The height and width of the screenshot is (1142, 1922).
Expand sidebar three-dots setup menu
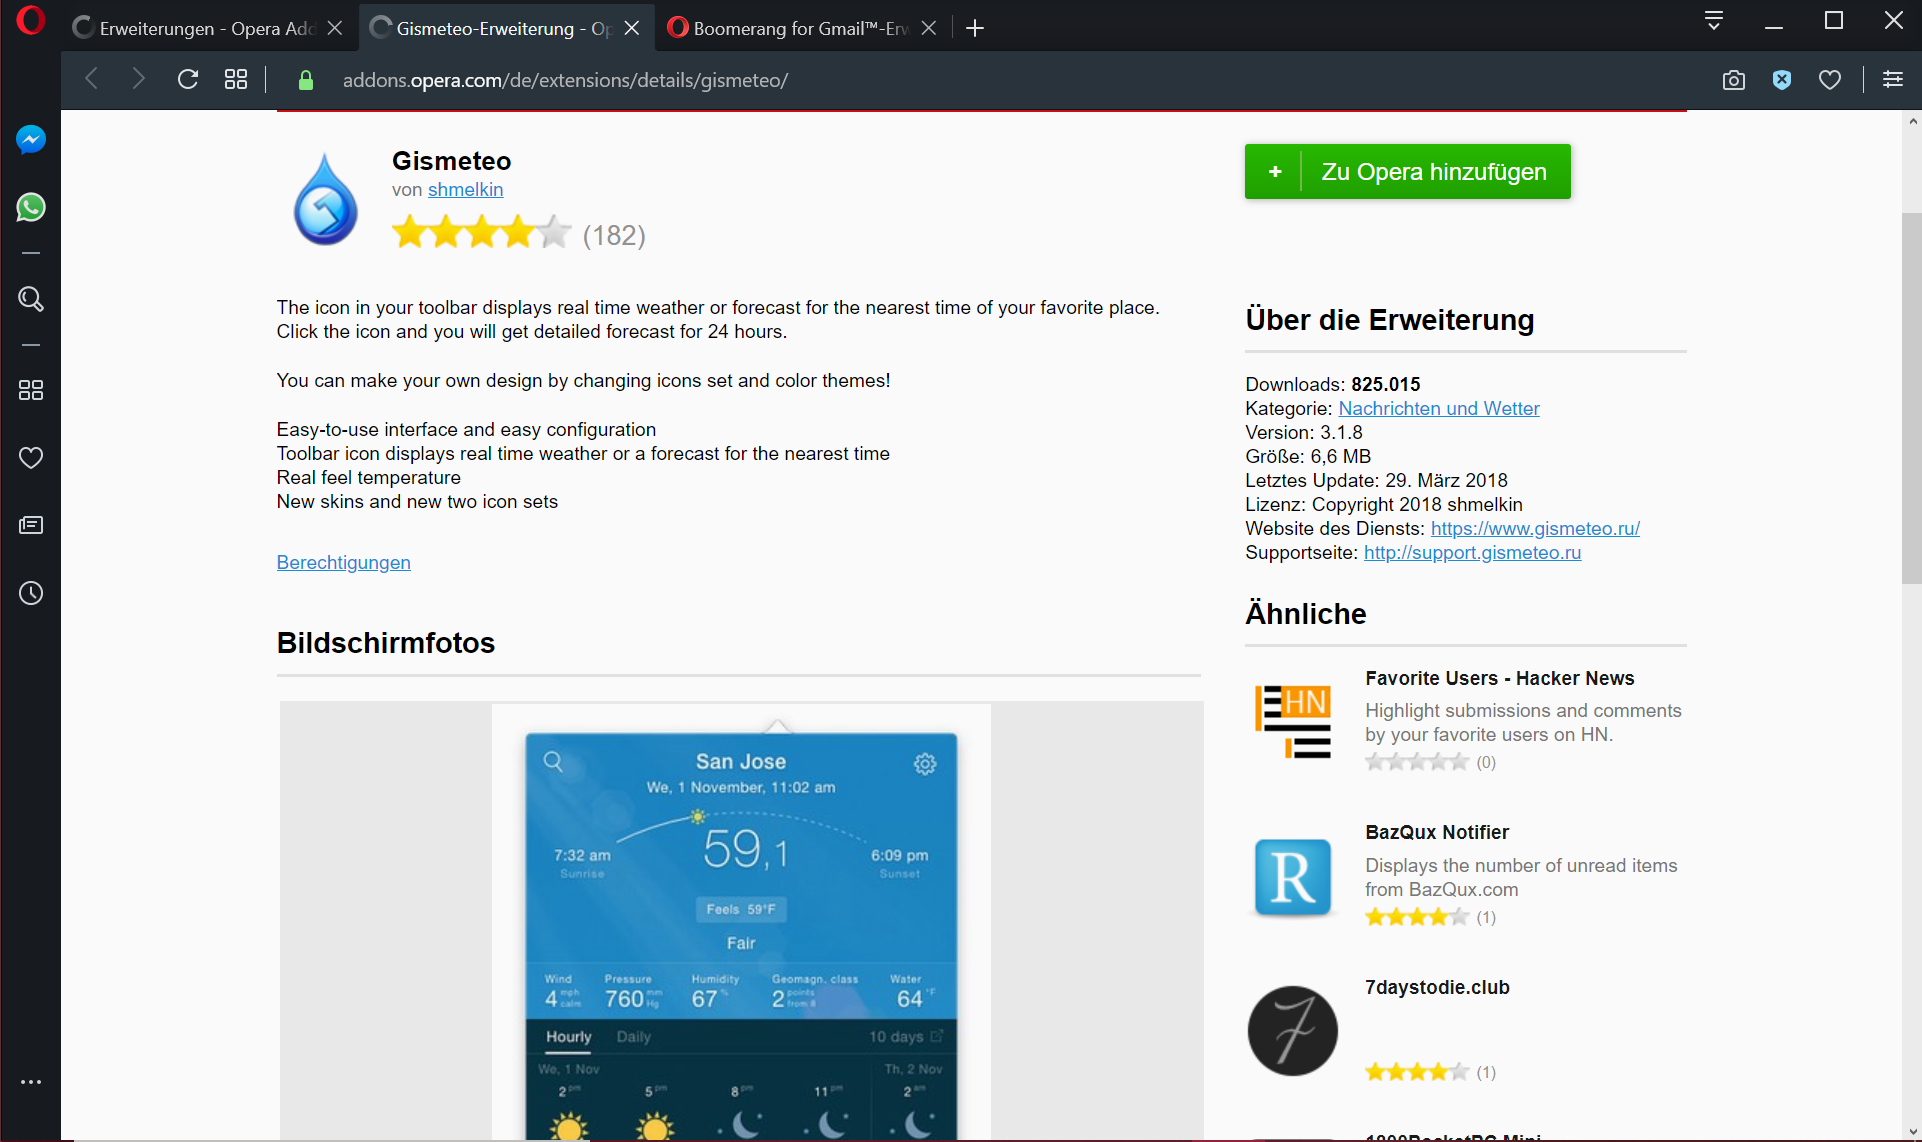click(31, 1082)
